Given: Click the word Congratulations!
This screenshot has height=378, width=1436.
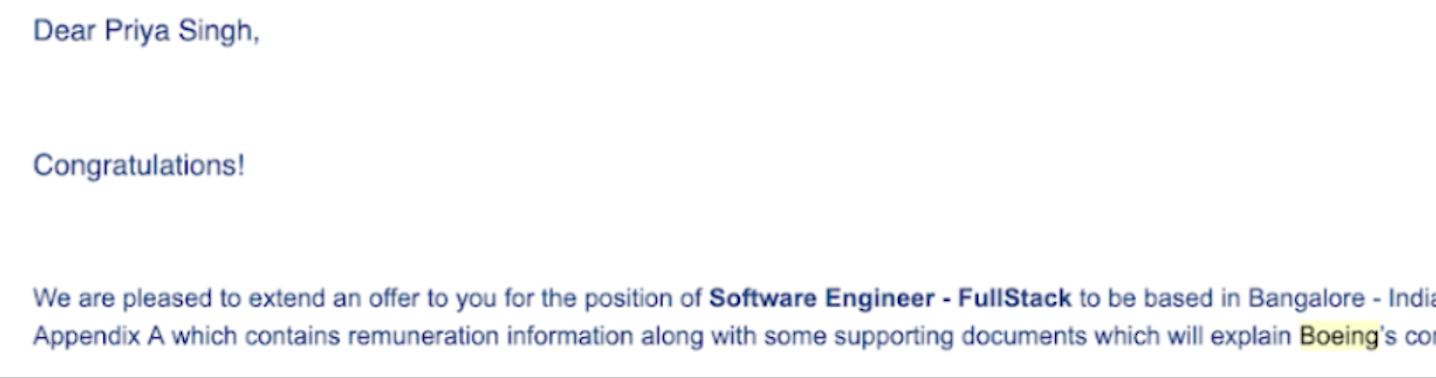Looking at the screenshot, I should click(139, 166).
